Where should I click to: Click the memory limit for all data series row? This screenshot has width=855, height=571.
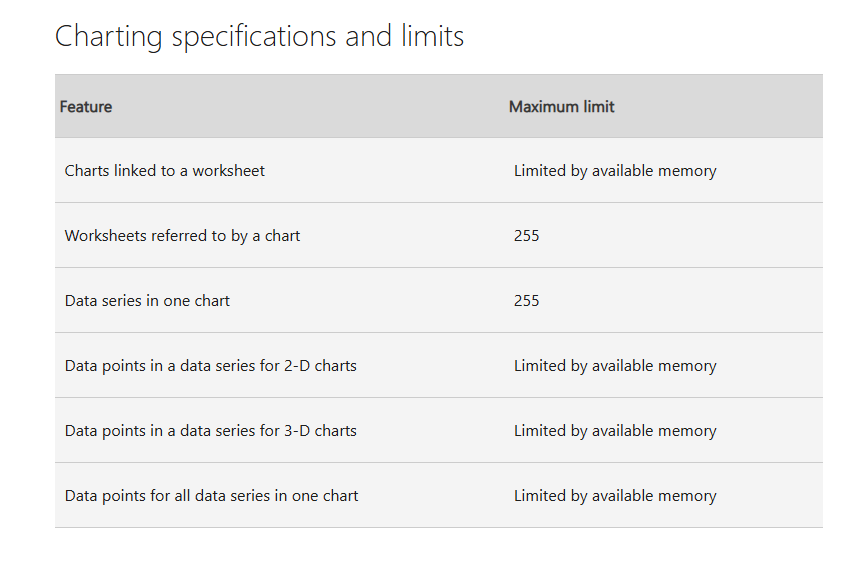click(x=615, y=495)
